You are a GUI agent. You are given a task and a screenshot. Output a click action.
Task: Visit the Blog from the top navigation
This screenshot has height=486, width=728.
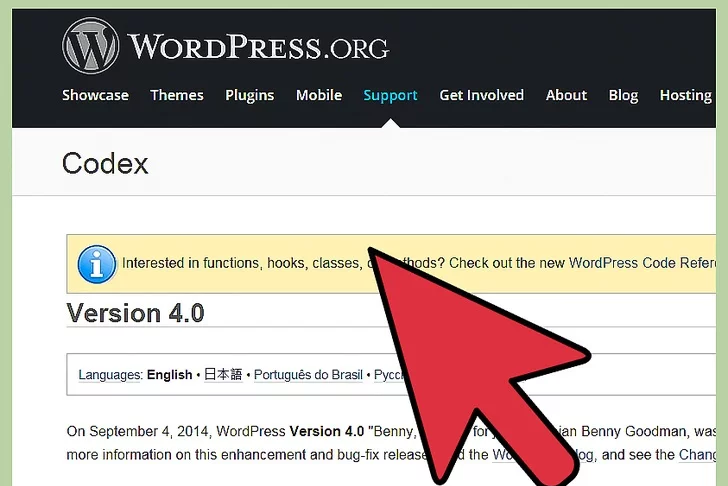pyautogui.click(x=623, y=95)
